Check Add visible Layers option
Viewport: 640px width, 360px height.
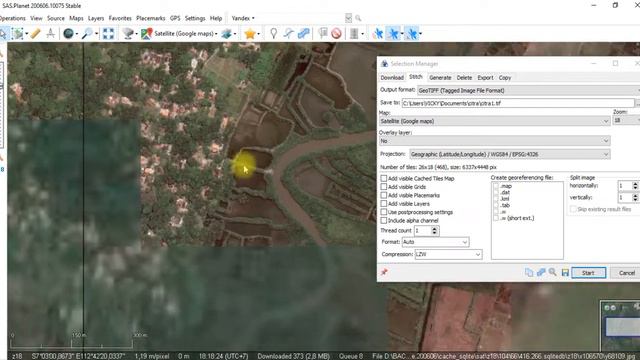(384, 203)
